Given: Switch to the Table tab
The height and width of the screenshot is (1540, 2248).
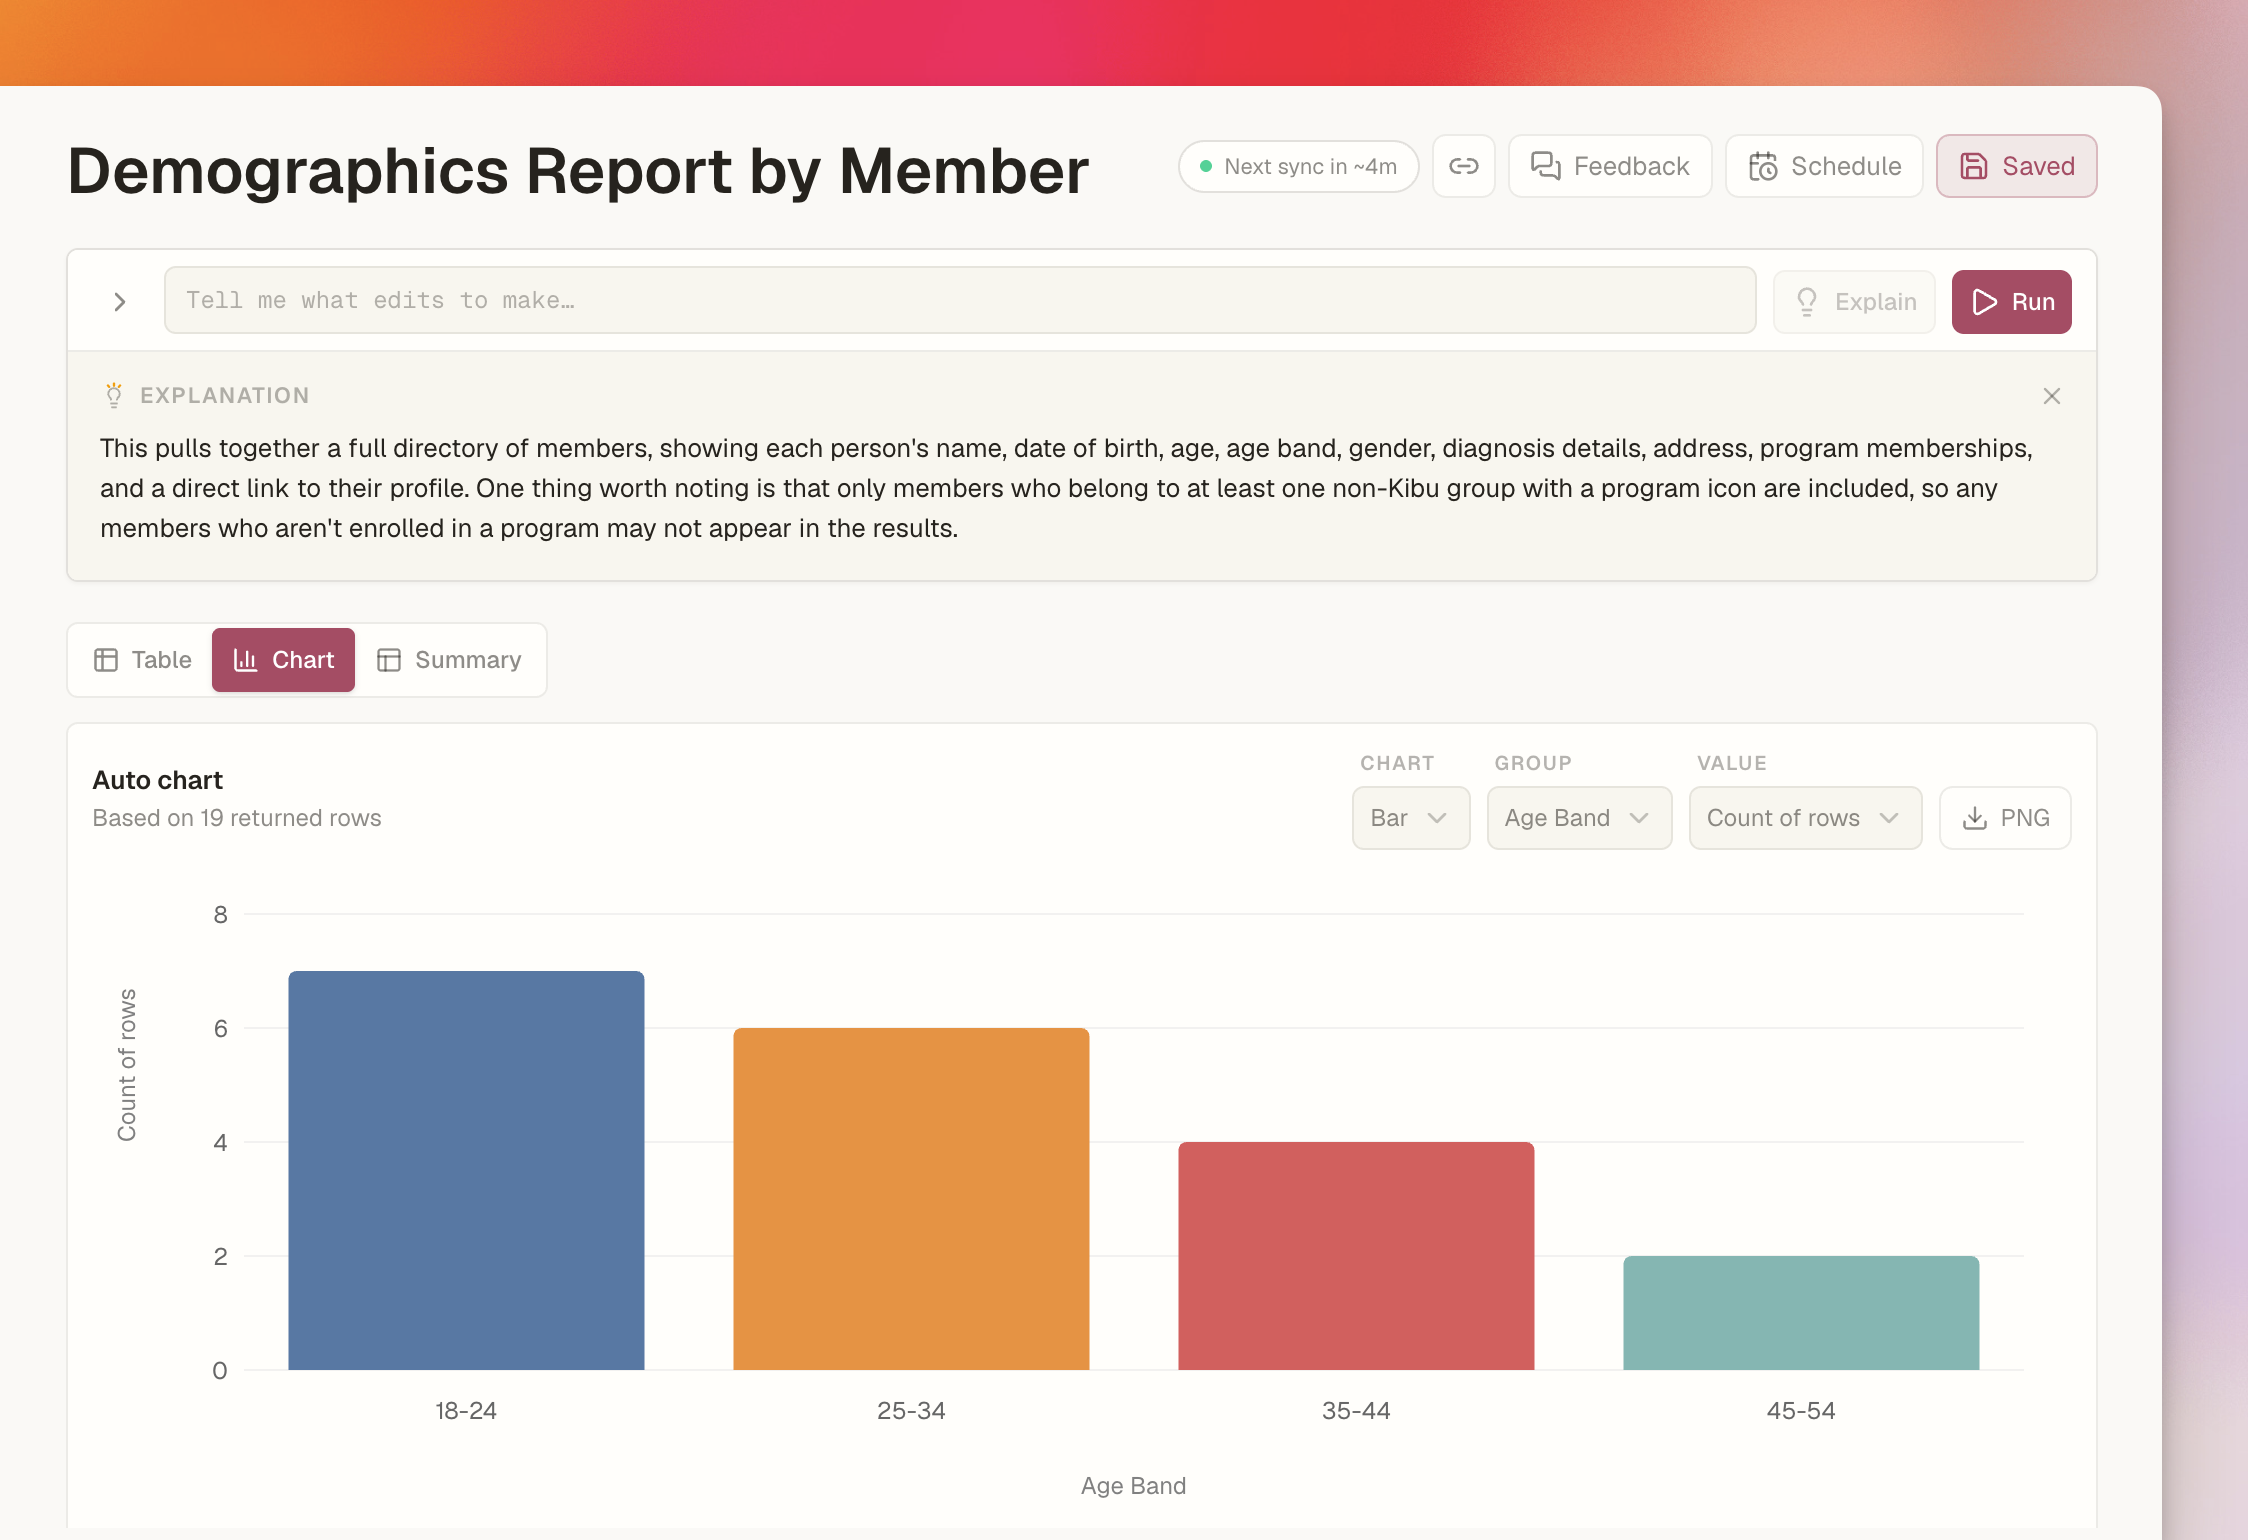Looking at the screenshot, I should pyautogui.click(x=142, y=660).
